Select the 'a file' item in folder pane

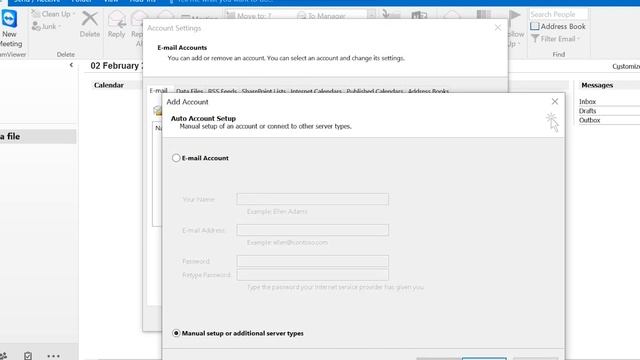pyautogui.click(x=38, y=137)
